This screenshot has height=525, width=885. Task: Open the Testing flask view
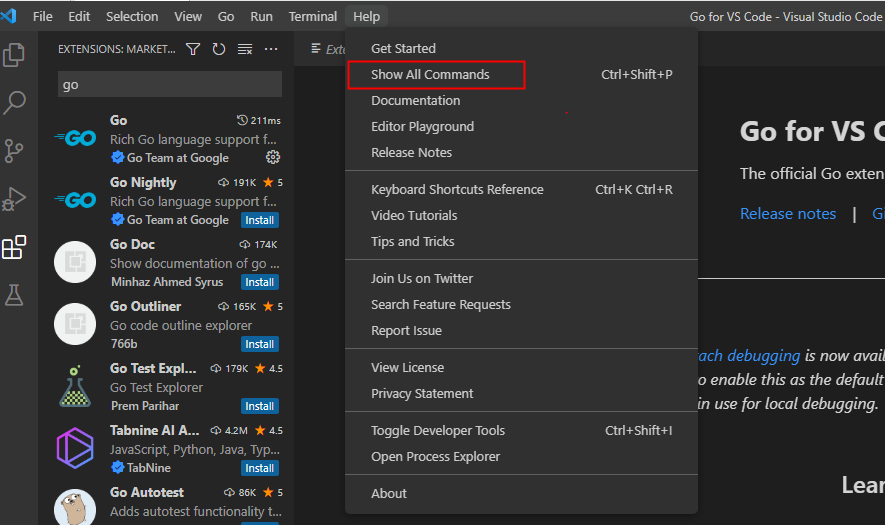click(14, 295)
